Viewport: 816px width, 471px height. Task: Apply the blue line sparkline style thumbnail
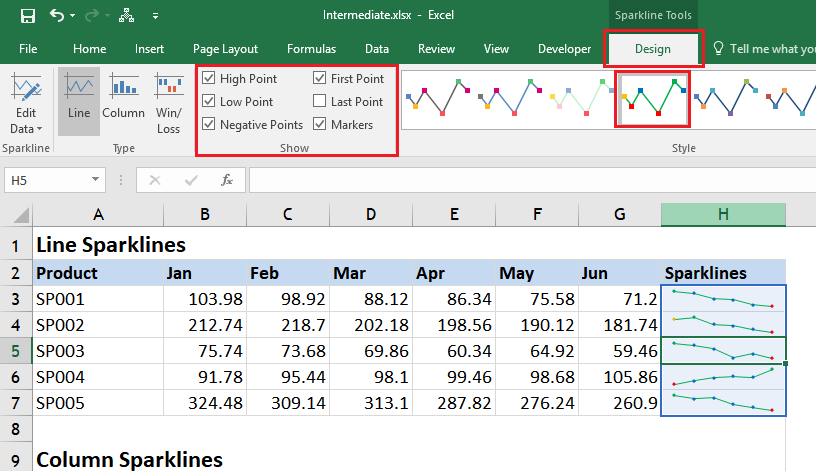tap(509, 99)
